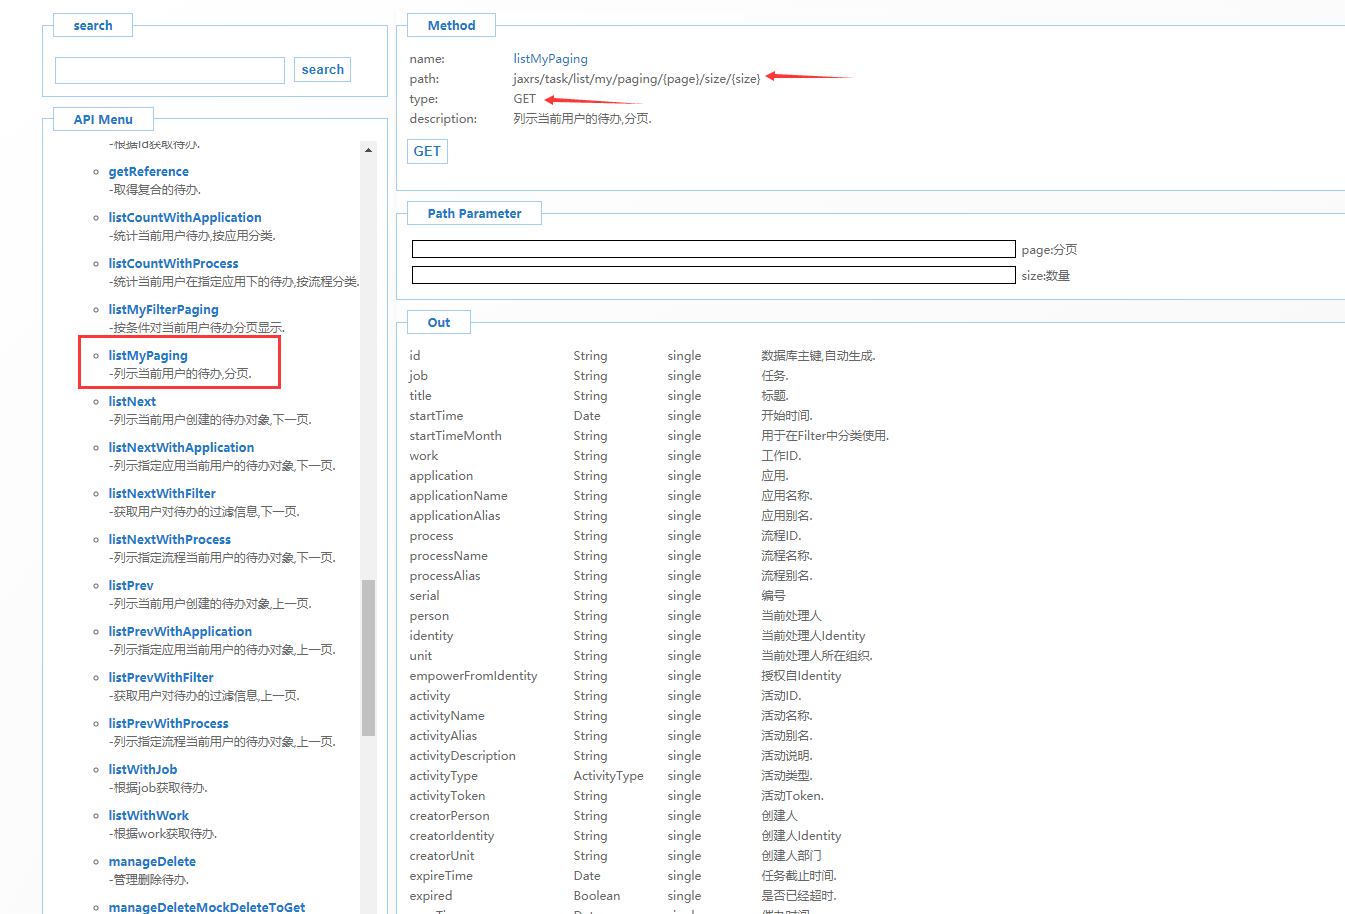Click the Boolean type for expired

click(x=596, y=896)
